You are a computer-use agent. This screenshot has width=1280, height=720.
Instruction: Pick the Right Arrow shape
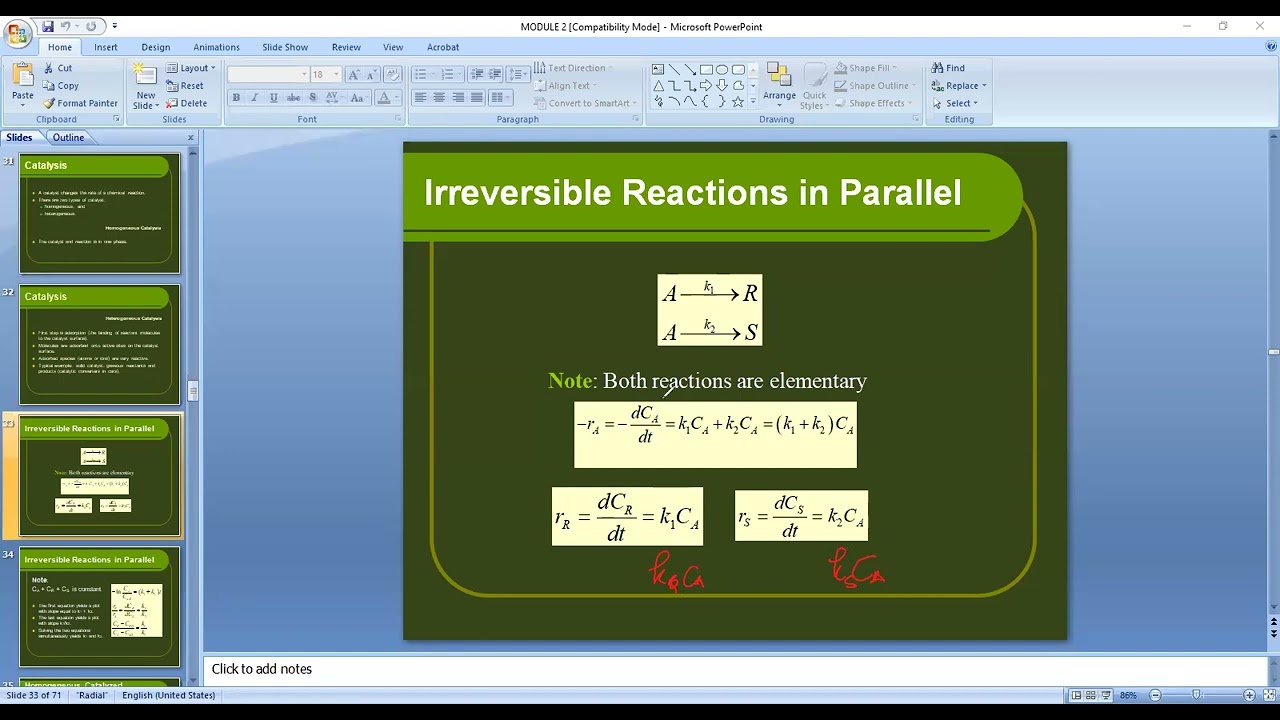click(x=706, y=86)
